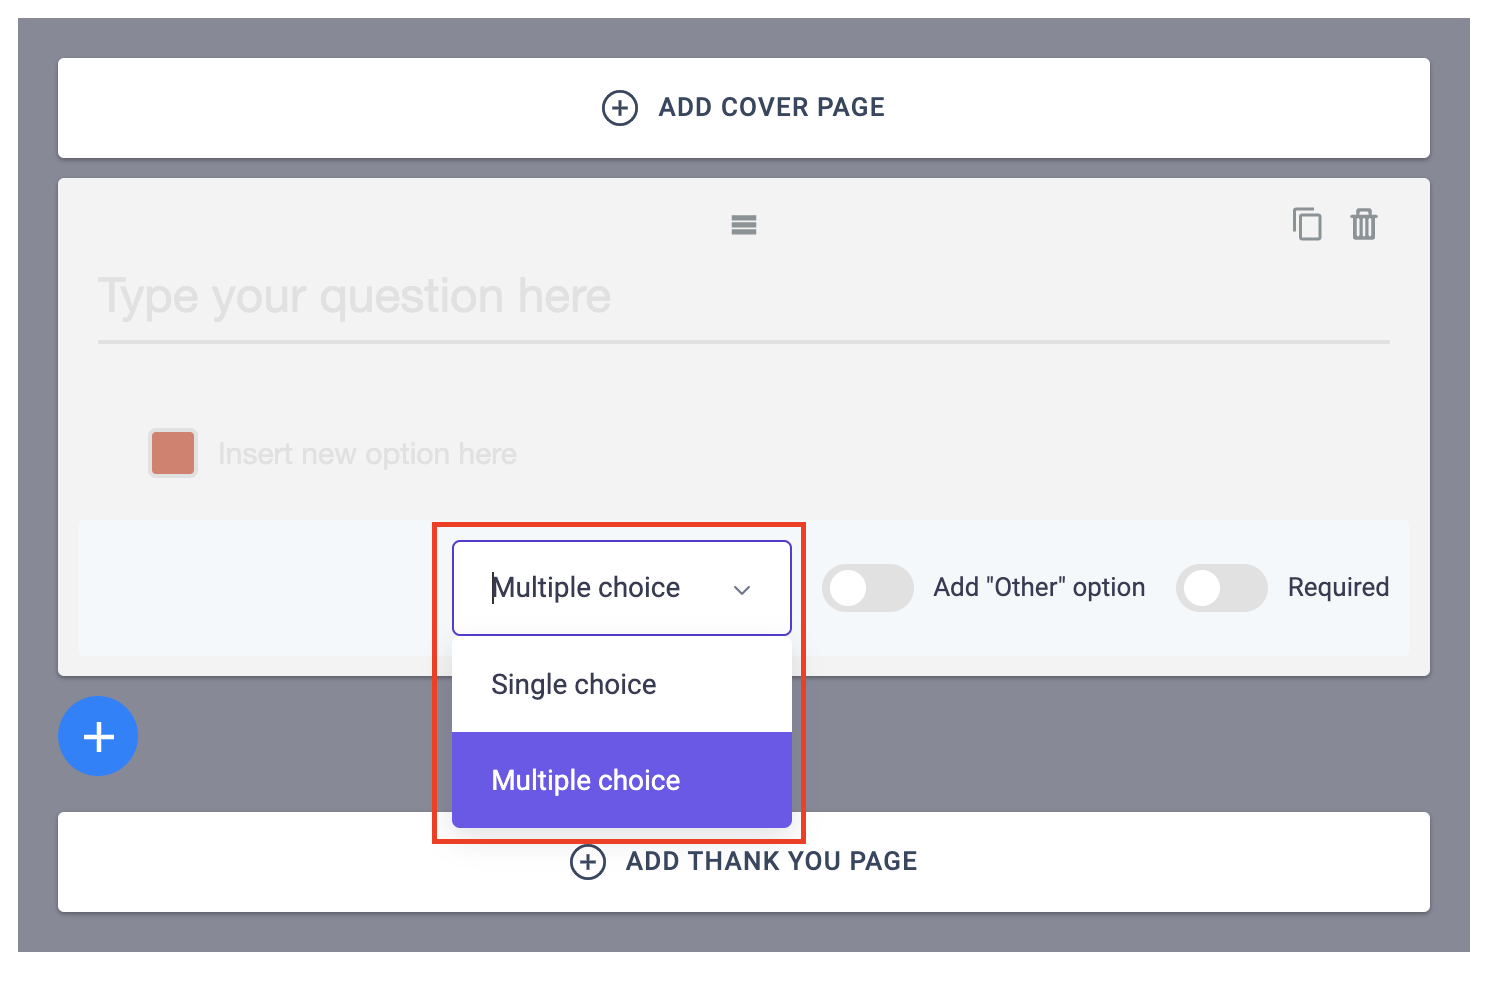1498x982 pixels.
Task: Click the Type your question here field
Action: coord(744,297)
